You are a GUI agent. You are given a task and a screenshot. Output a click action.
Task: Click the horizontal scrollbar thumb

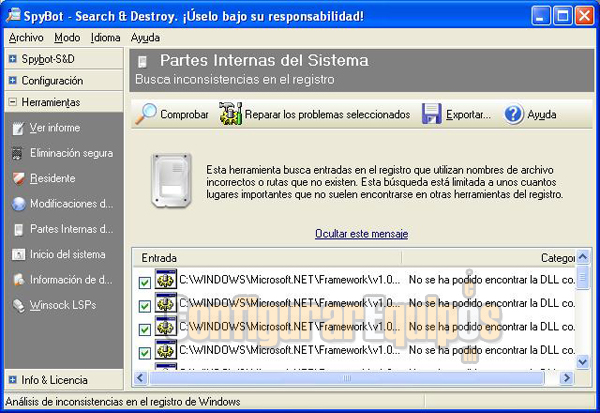[347, 378]
